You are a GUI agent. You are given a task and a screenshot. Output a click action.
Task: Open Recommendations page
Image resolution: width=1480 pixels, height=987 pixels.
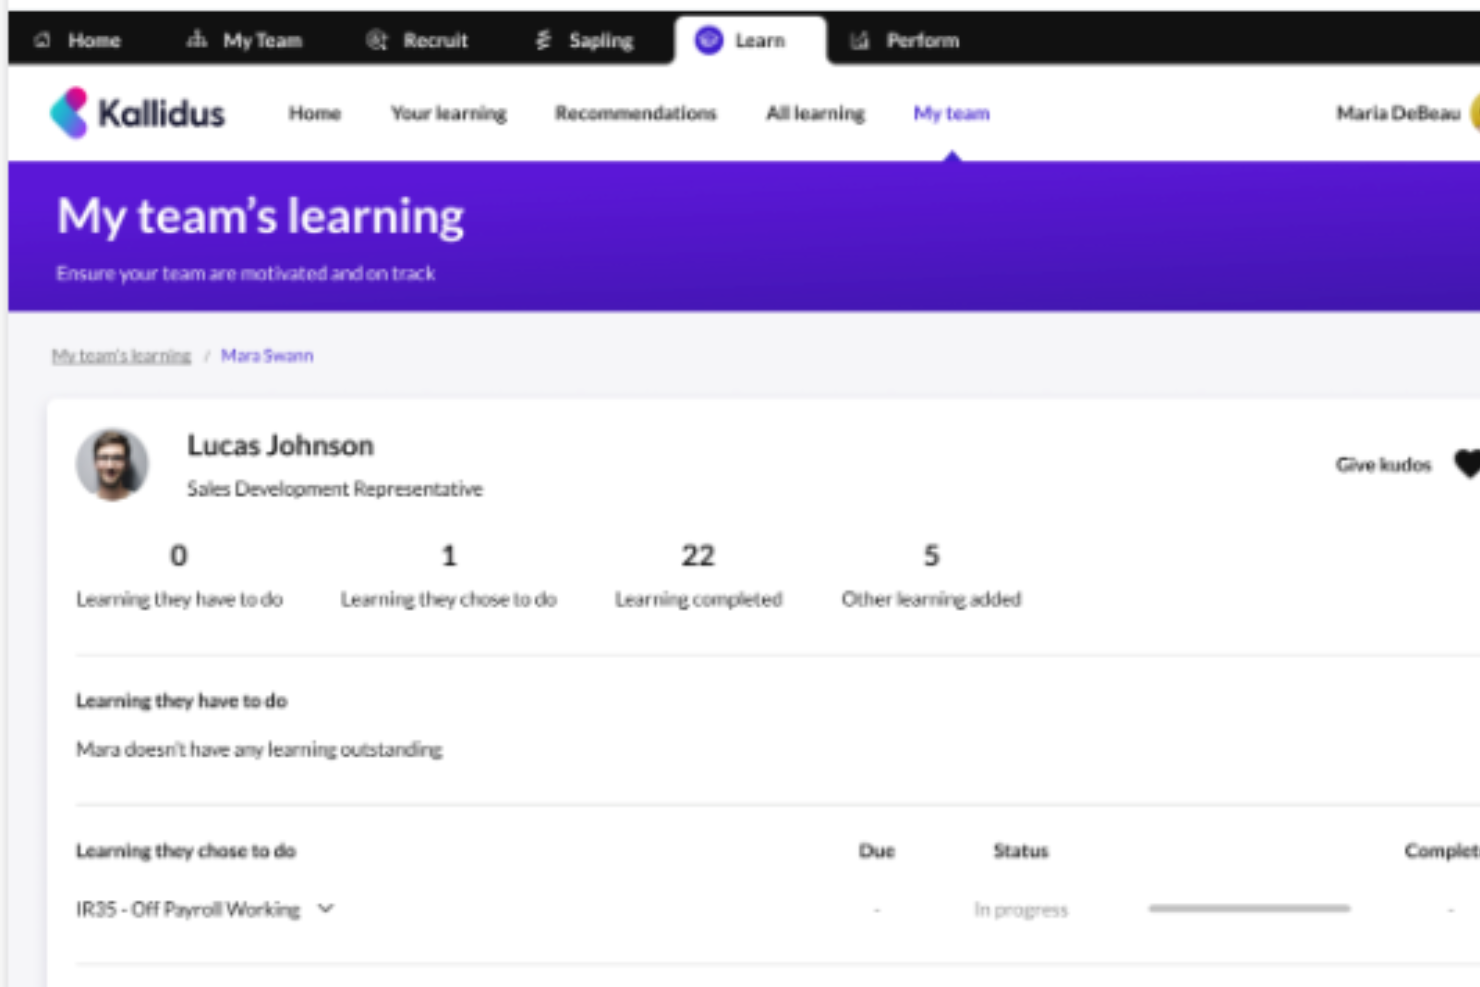click(x=636, y=113)
